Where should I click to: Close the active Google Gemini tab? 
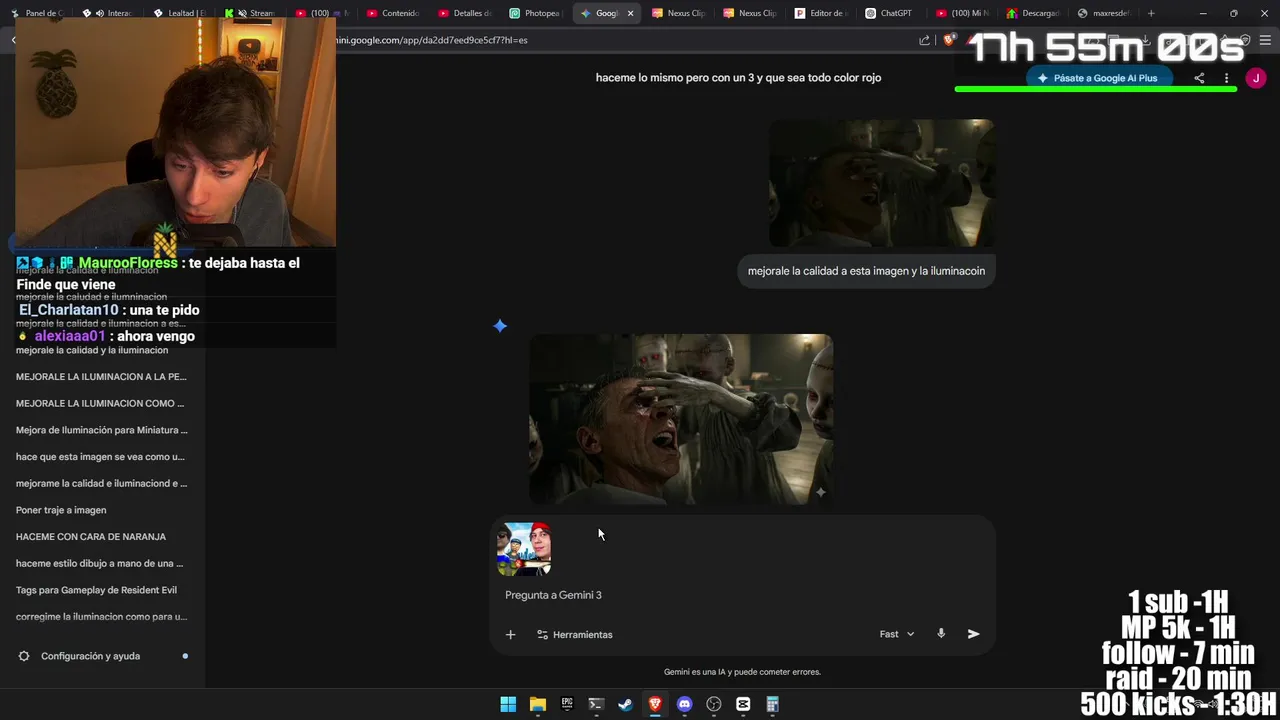630,13
